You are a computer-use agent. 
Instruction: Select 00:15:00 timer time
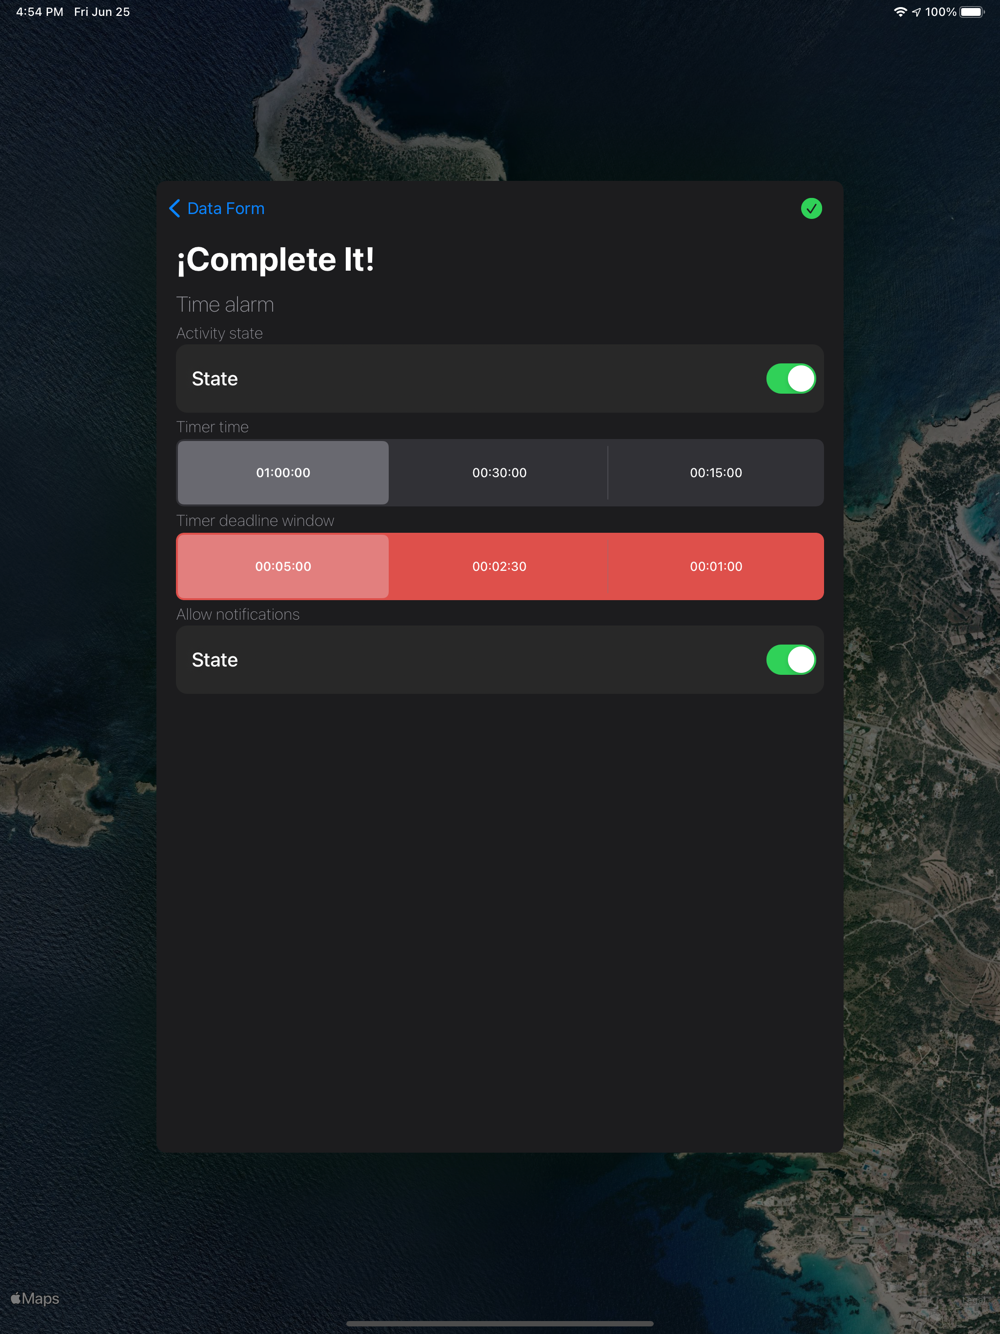tap(716, 473)
